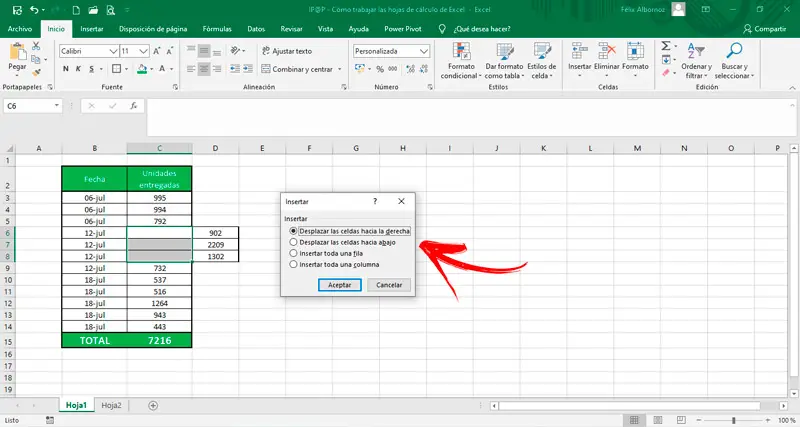Open the Hoja2 sheet tab

click(x=111, y=406)
